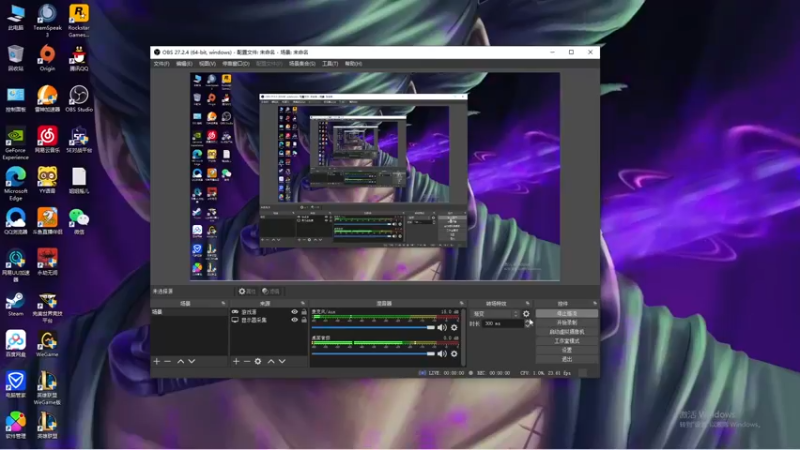
Task: Open the Recycle Bin desktop icon
Action: point(15,58)
